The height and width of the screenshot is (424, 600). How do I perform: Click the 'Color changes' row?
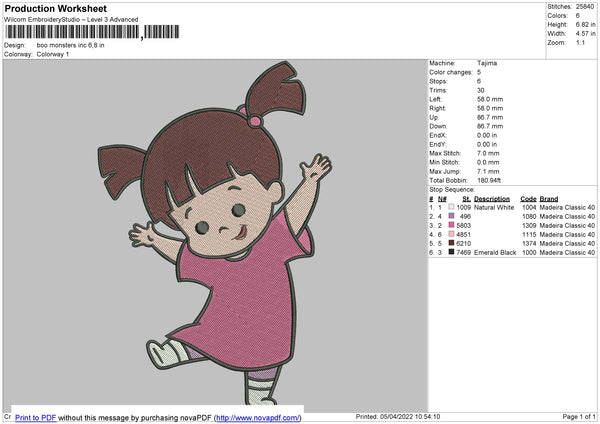coord(455,72)
